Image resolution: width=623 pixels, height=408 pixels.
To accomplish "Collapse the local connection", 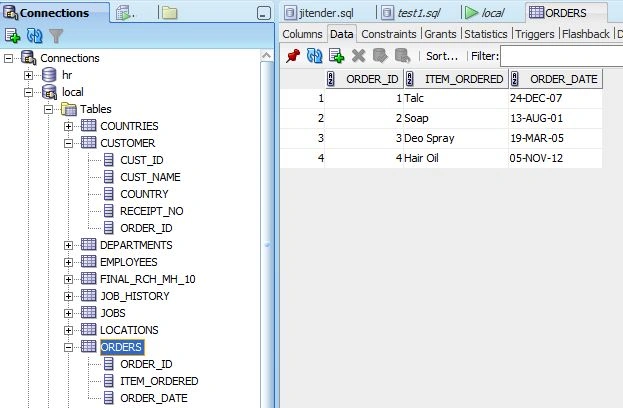I will pyautogui.click(x=28, y=93).
